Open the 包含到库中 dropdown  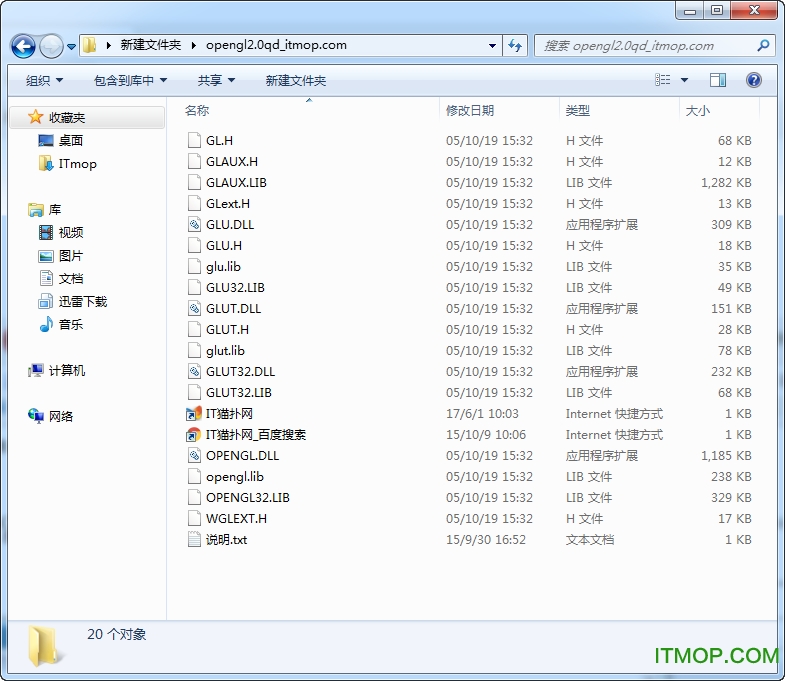pos(130,80)
